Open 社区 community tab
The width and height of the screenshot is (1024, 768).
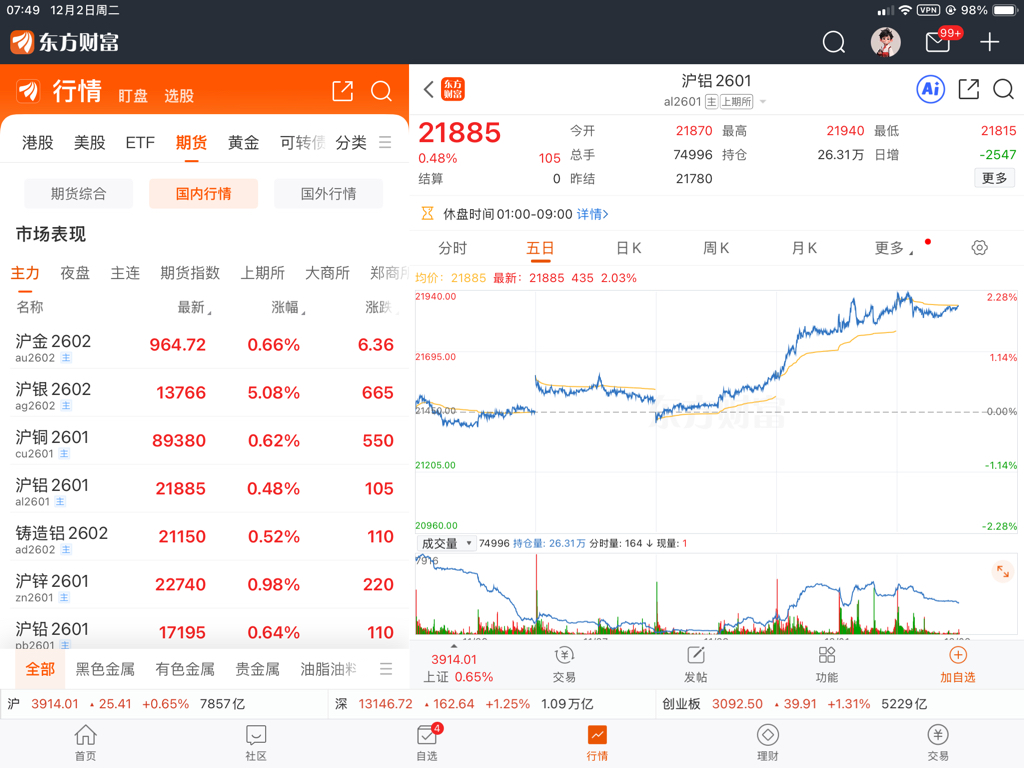tap(256, 743)
